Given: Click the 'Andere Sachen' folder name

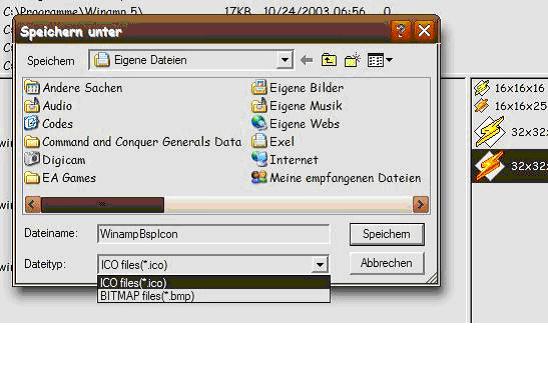Looking at the screenshot, I should point(82,88).
